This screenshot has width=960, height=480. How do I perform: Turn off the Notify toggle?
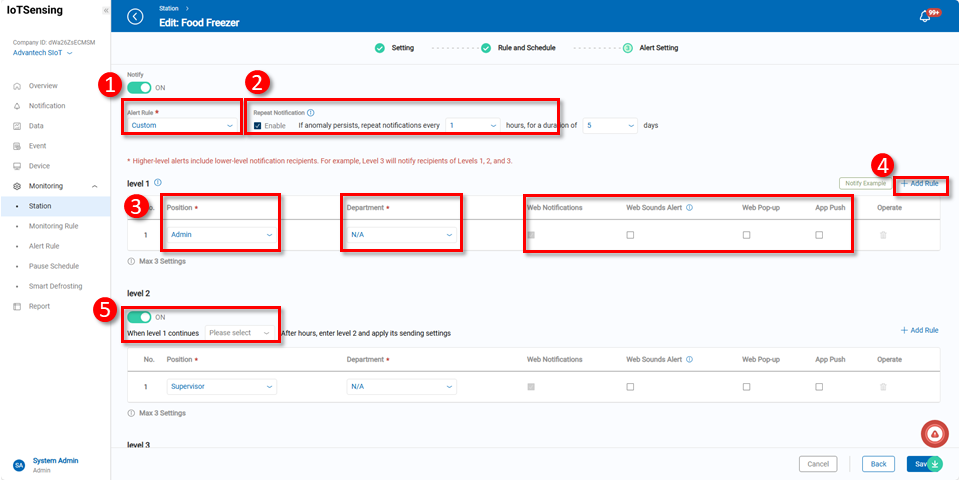click(x=139, y=88)
